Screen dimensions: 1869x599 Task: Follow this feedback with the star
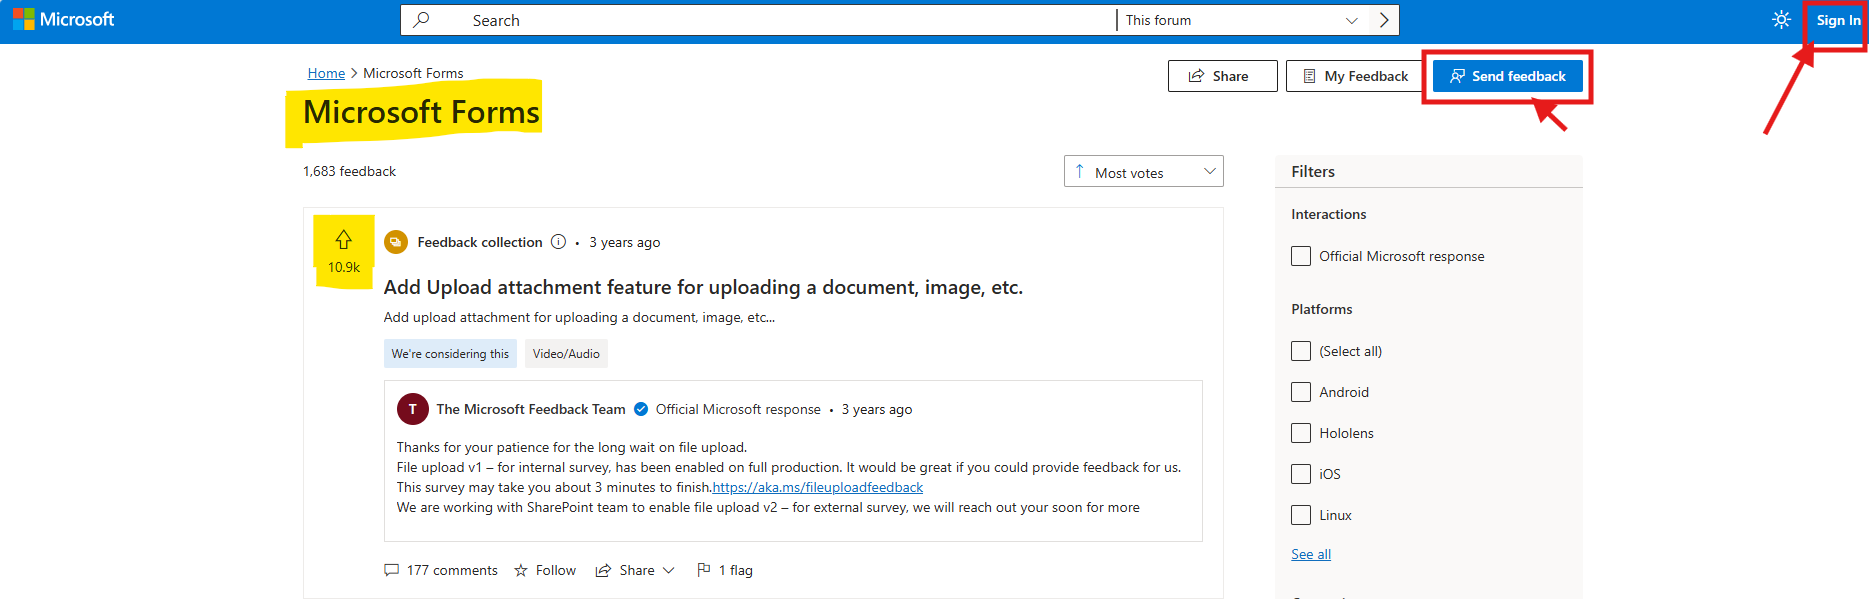545,570
